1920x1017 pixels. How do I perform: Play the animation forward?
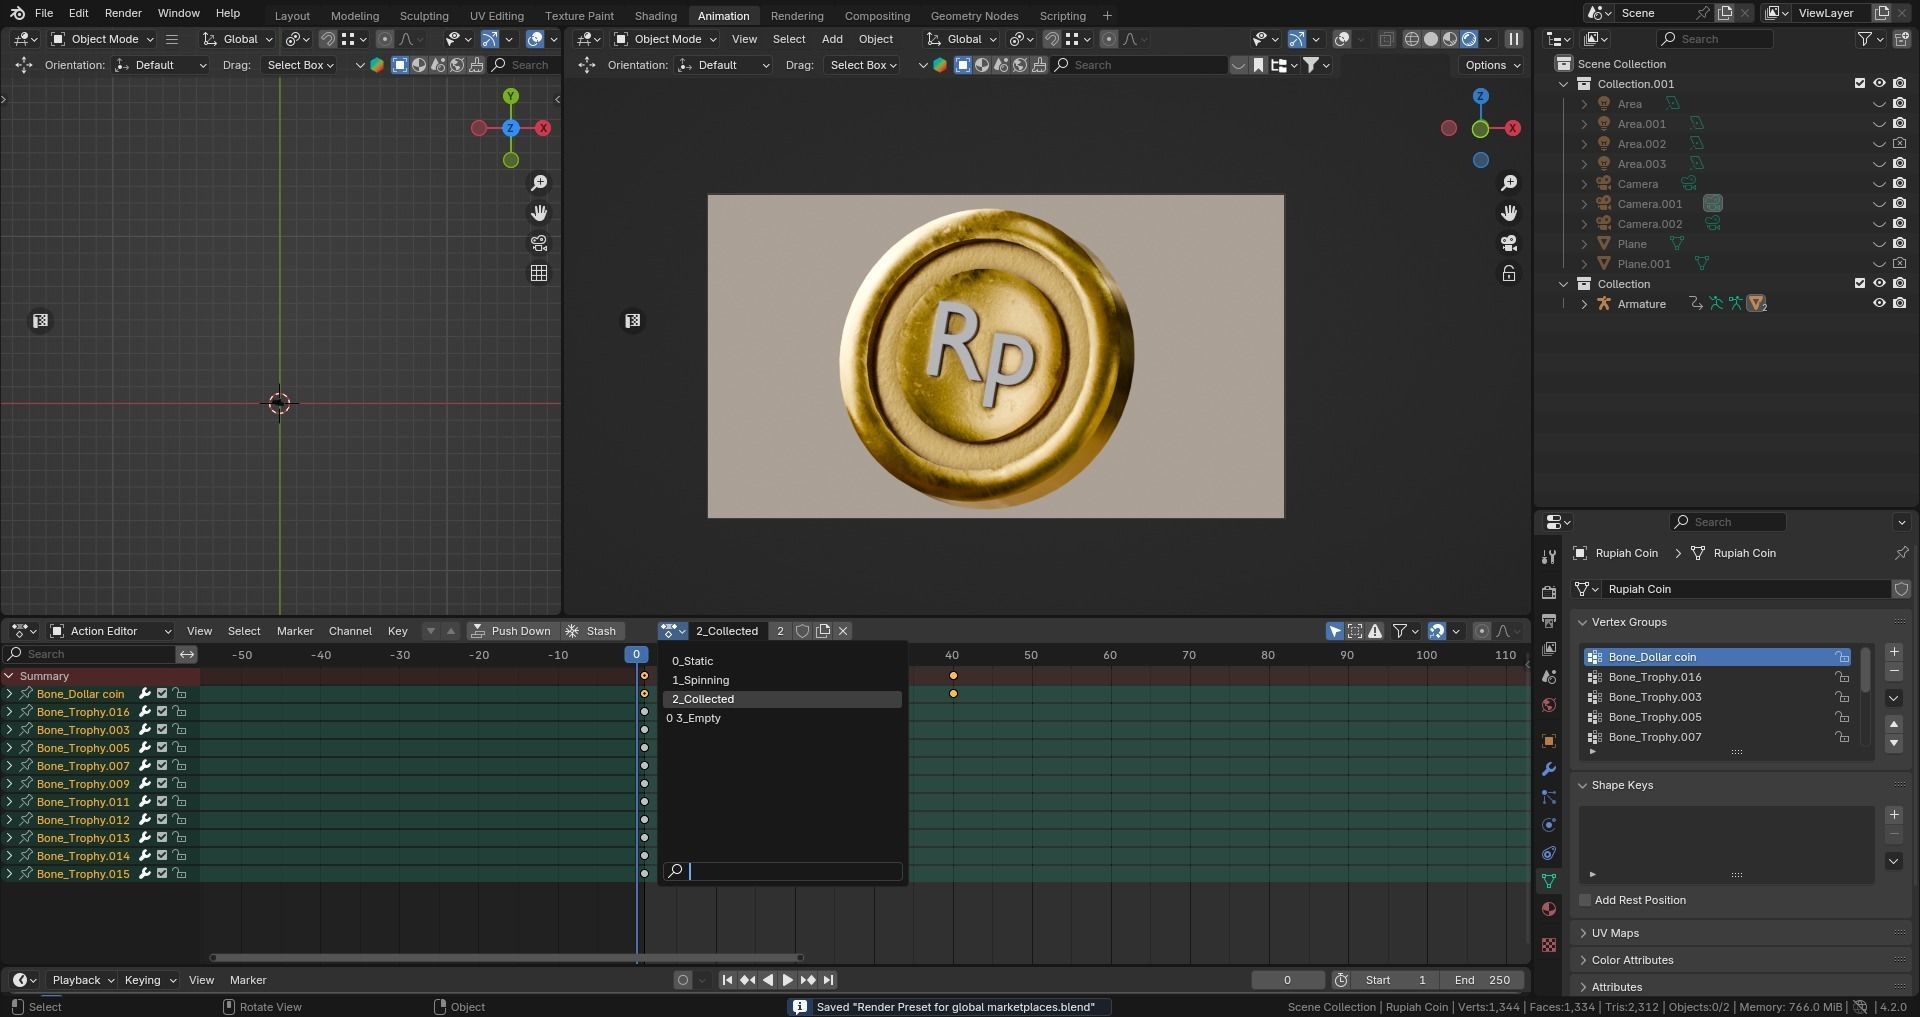coord(787,980)
